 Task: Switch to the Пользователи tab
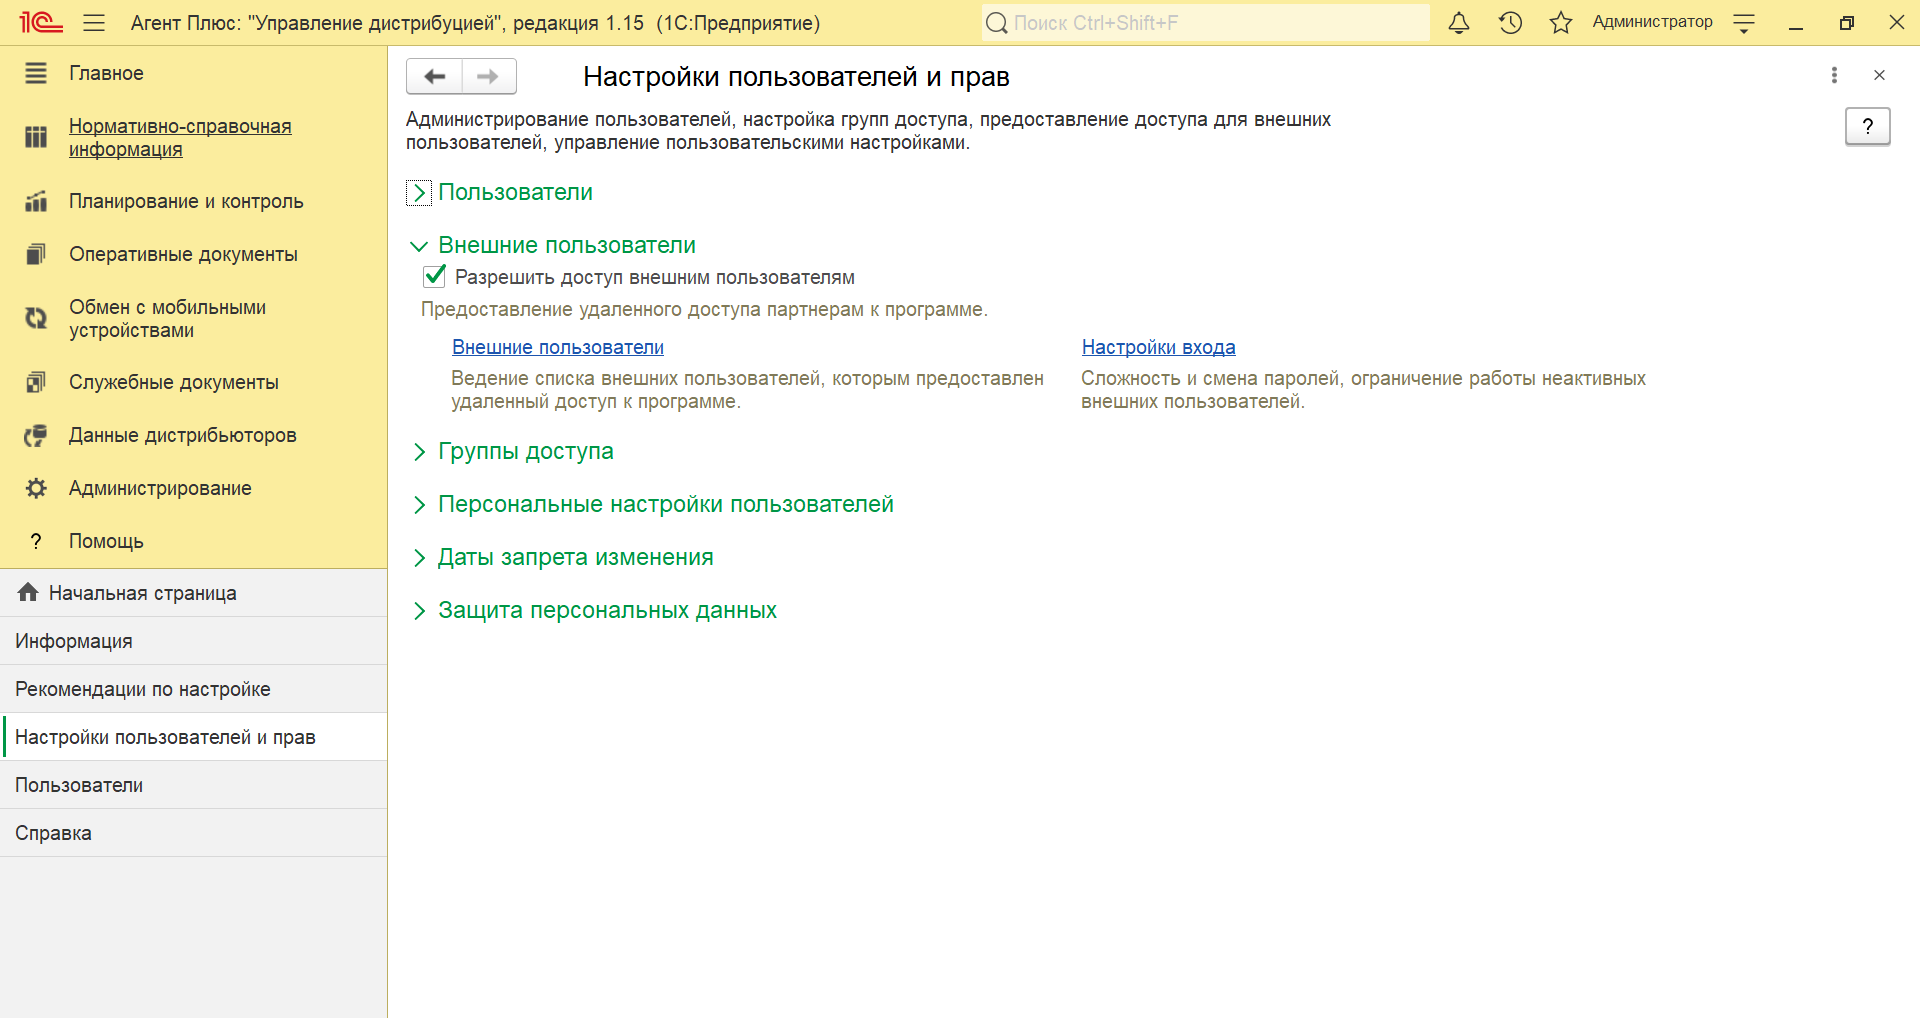pos(193,785)
